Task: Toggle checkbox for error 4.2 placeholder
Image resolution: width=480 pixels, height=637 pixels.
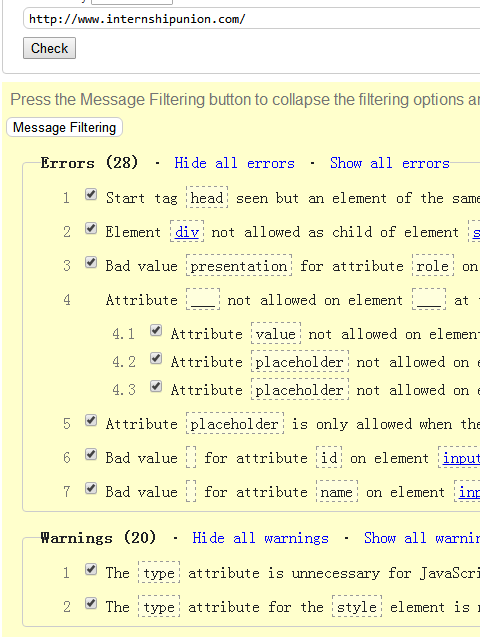Action: pos(156,359)
